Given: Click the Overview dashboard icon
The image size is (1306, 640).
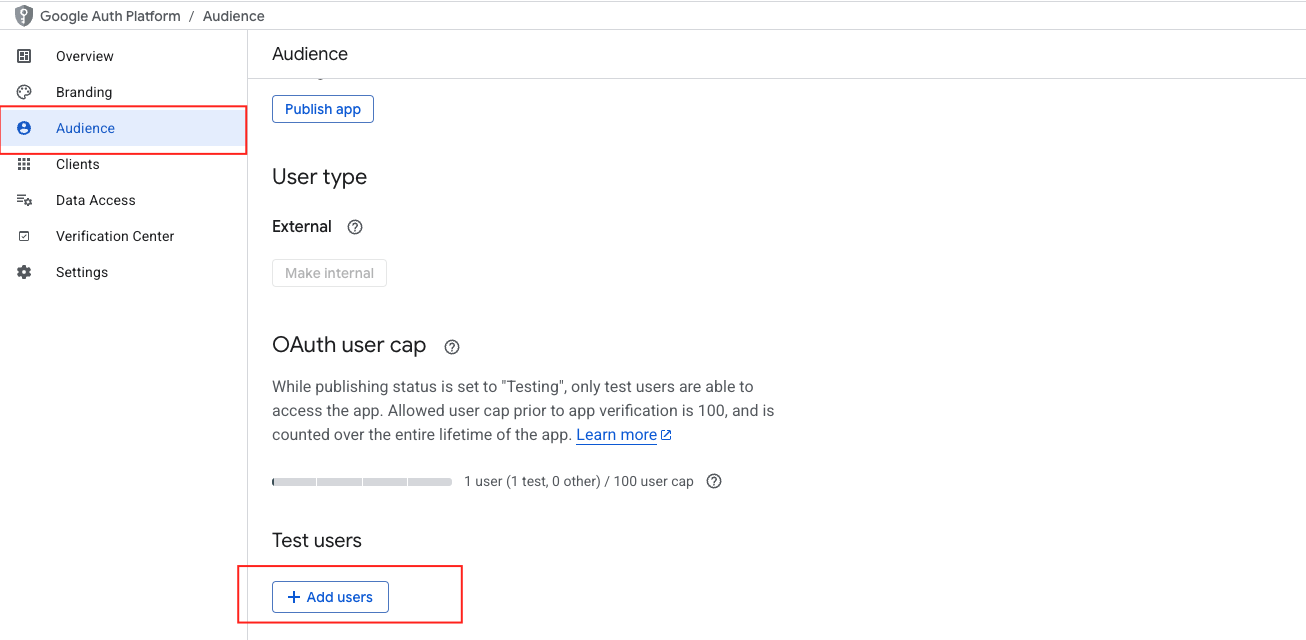Looking at the screenshot, I should (x=24, y=56).
